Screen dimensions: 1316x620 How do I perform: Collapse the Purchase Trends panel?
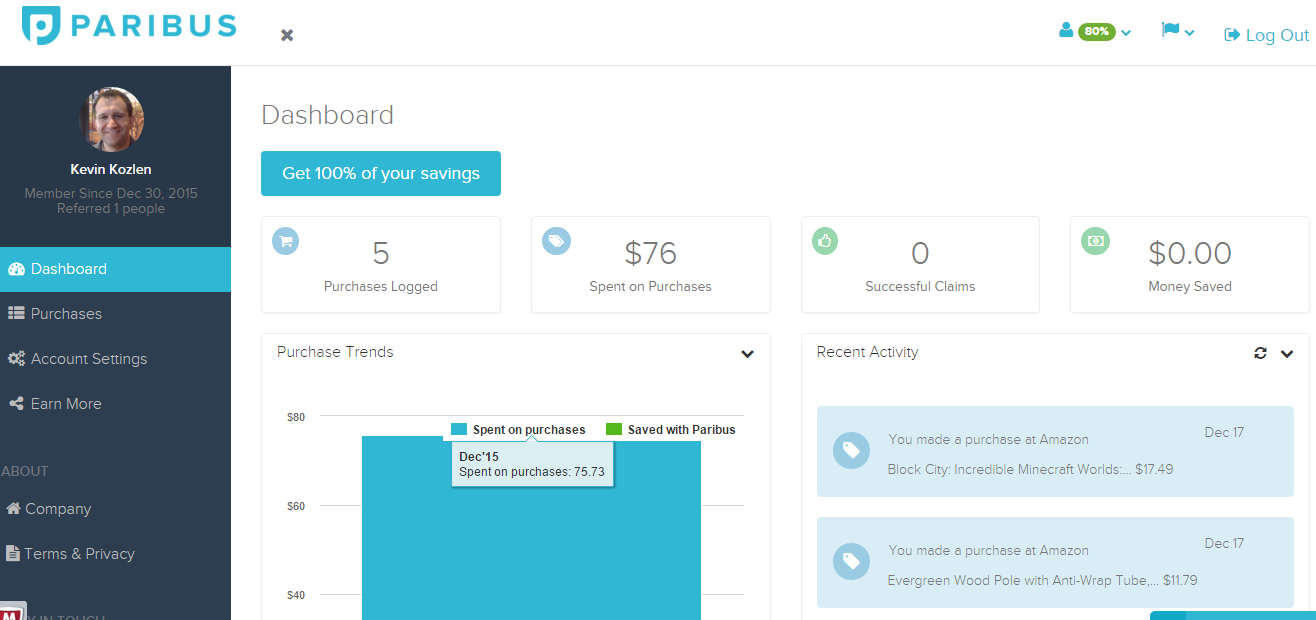point(746,354)
